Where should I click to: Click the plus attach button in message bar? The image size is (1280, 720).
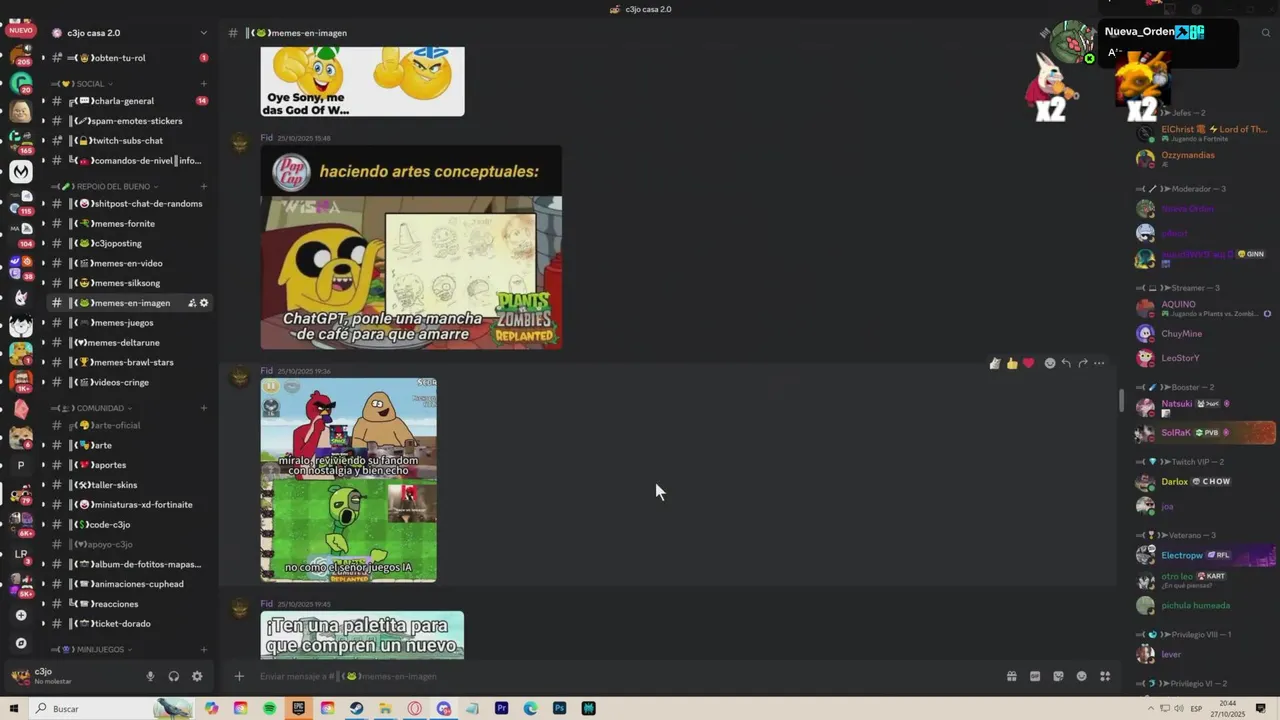pyautogui.click(x=239, y=676)
